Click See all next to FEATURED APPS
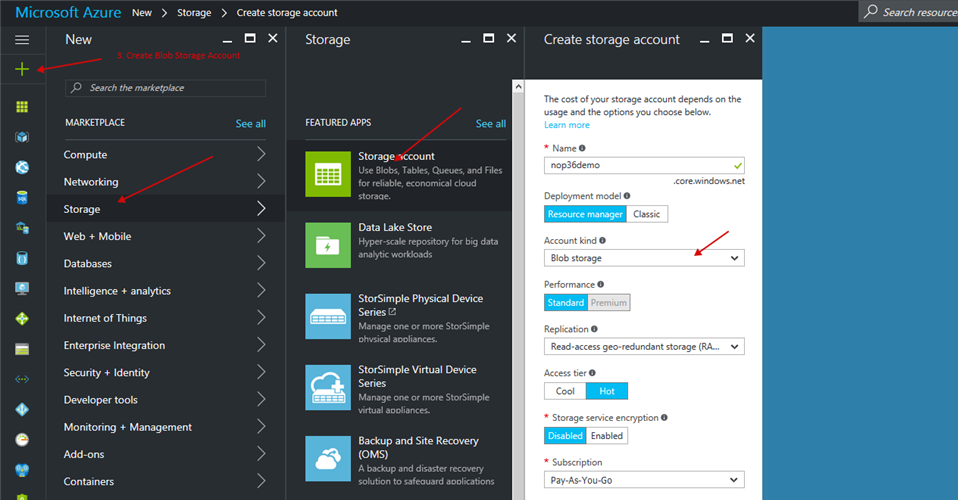 click(x=491, y=123)
